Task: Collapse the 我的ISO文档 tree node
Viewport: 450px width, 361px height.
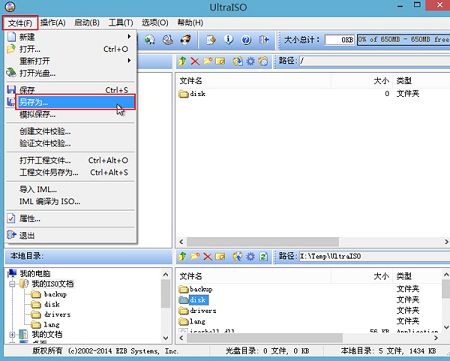Action: click(x=12, y=284)
